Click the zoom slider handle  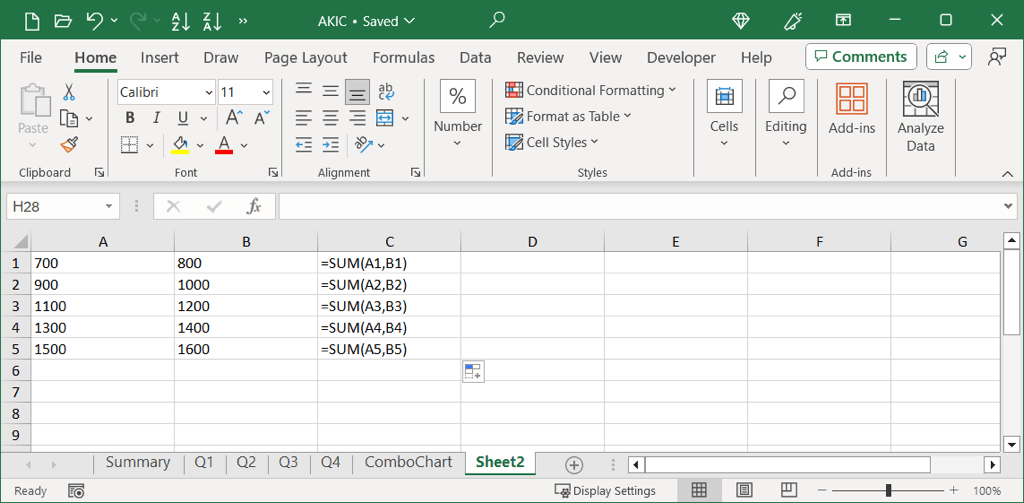(889, 491)
